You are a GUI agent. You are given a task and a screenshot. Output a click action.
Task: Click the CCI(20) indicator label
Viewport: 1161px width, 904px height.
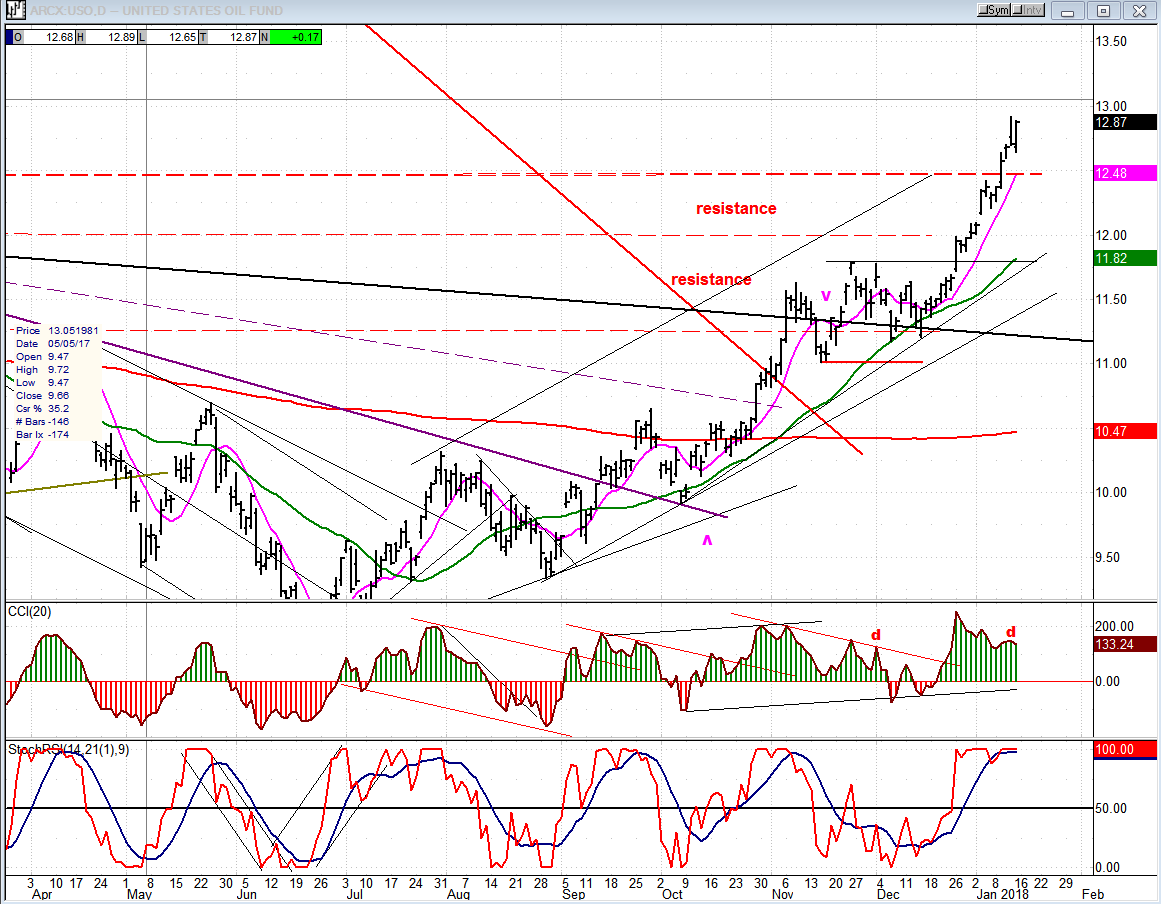click(x=29, y=612)
